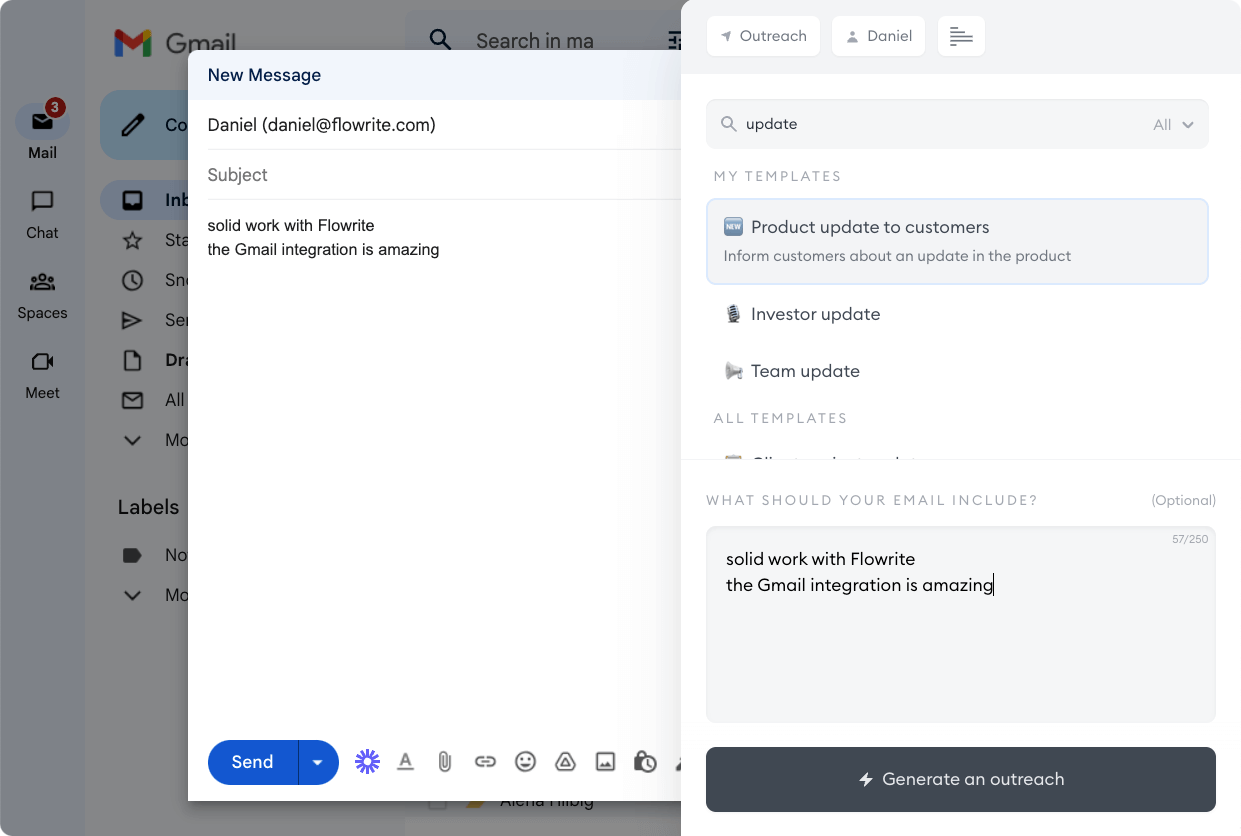Open the emoji picker icon
This screenshot has width=1241, height=836.
click(x=525, y=762)
